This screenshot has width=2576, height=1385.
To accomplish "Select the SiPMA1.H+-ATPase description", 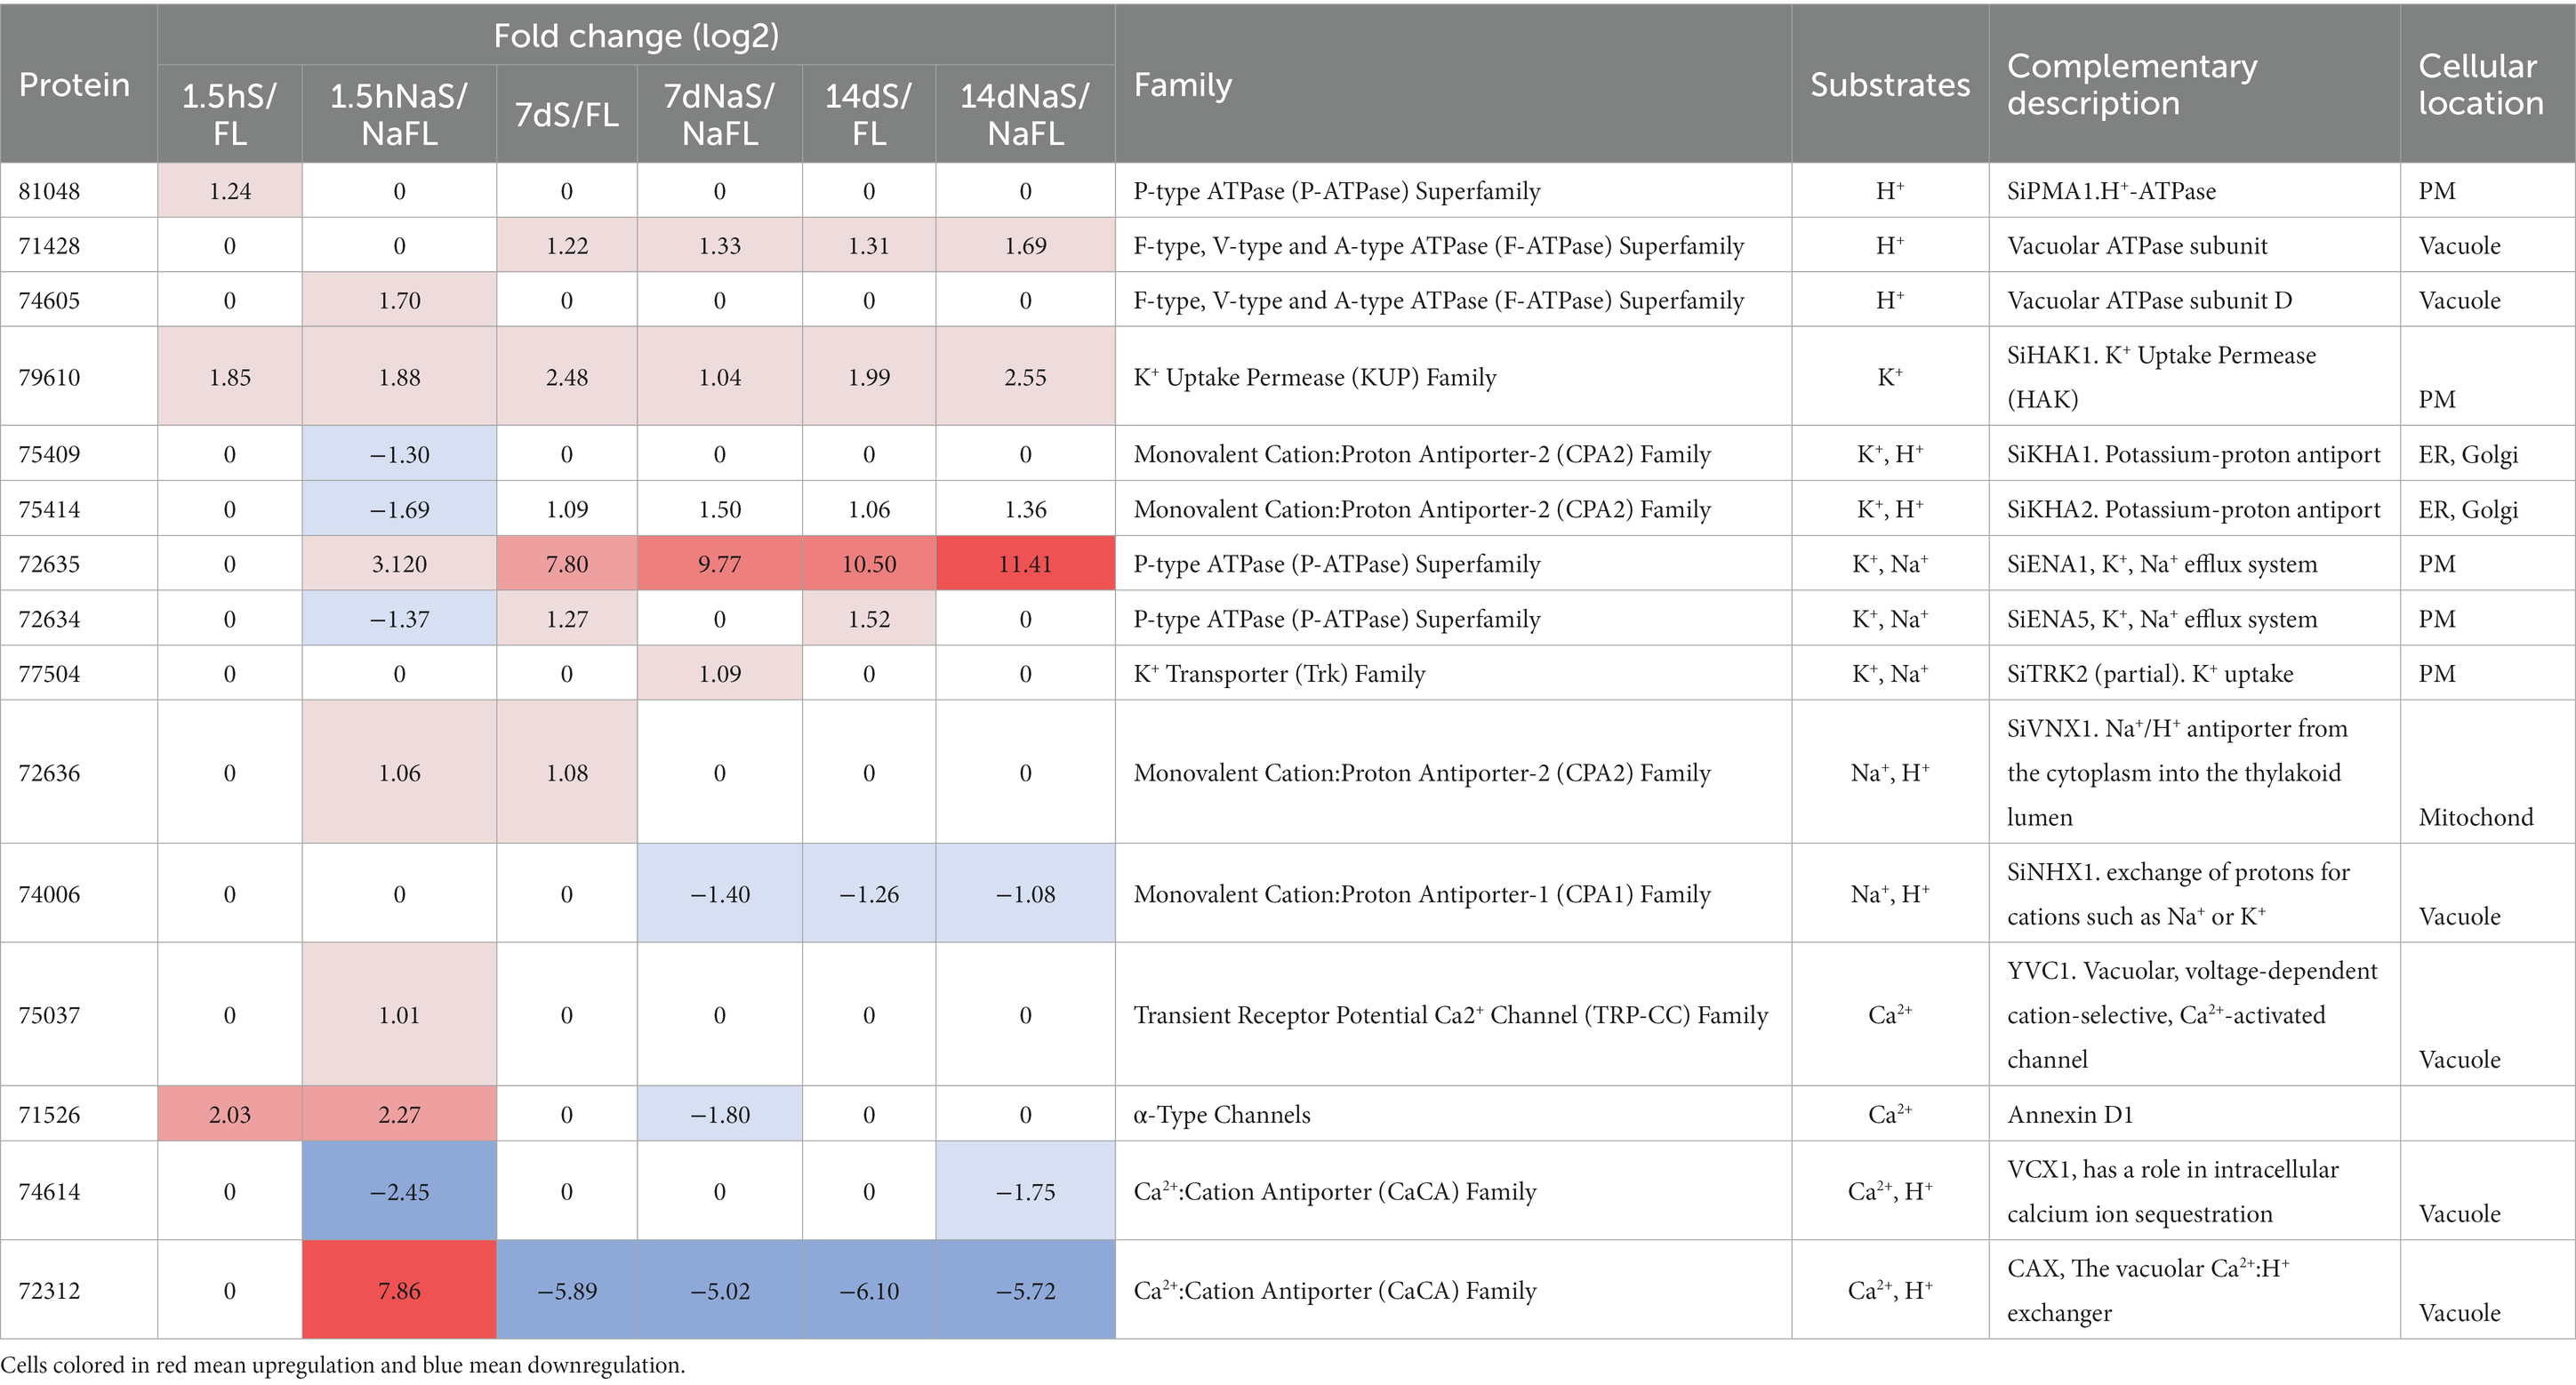I will pos(2111,191).
